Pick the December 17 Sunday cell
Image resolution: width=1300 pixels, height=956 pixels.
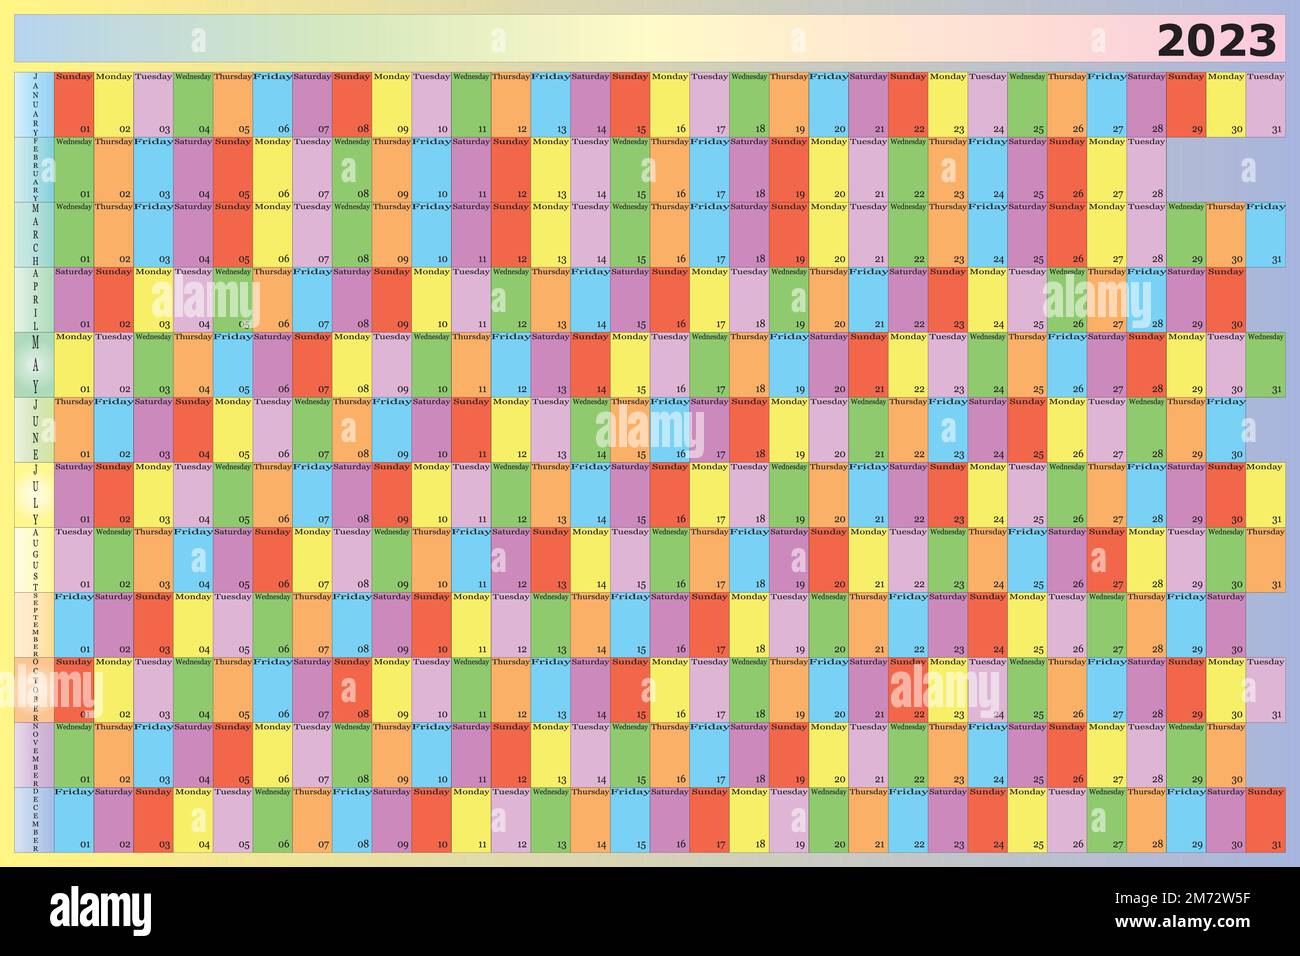pos(709,819)
